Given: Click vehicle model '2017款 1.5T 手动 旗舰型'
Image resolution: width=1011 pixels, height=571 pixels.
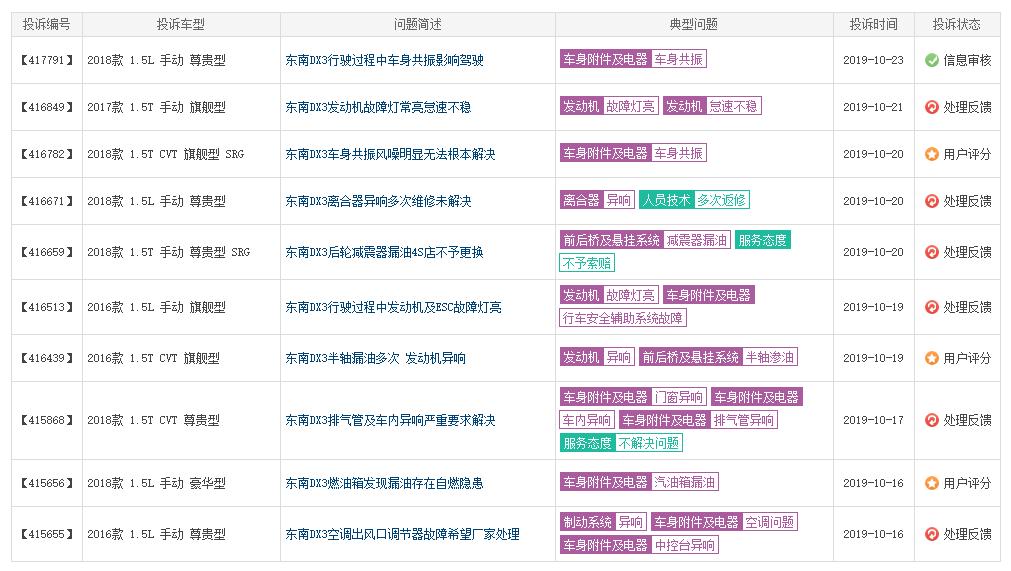Looking at the screenshot, I should pyautogui.click(x=157, y=107).
